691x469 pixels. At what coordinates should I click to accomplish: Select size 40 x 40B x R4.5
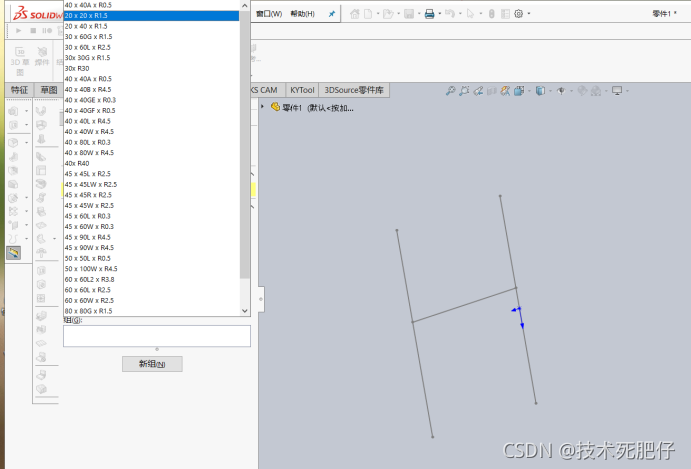click(152, 89)
